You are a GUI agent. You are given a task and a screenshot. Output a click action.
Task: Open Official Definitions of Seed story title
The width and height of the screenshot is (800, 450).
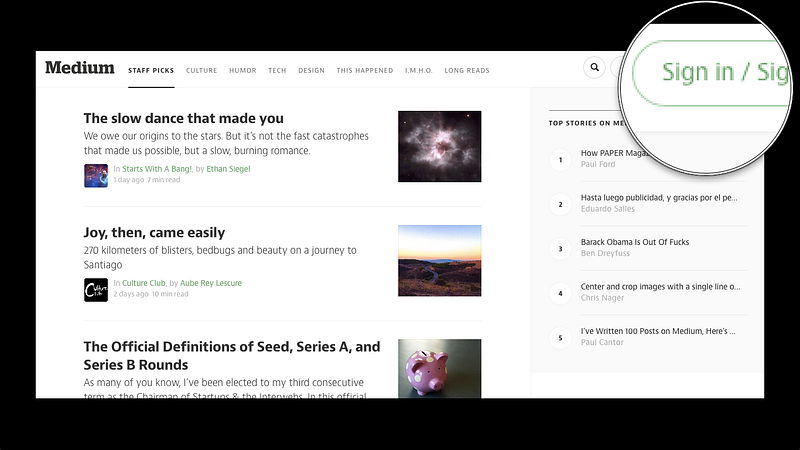coord(232,356)
